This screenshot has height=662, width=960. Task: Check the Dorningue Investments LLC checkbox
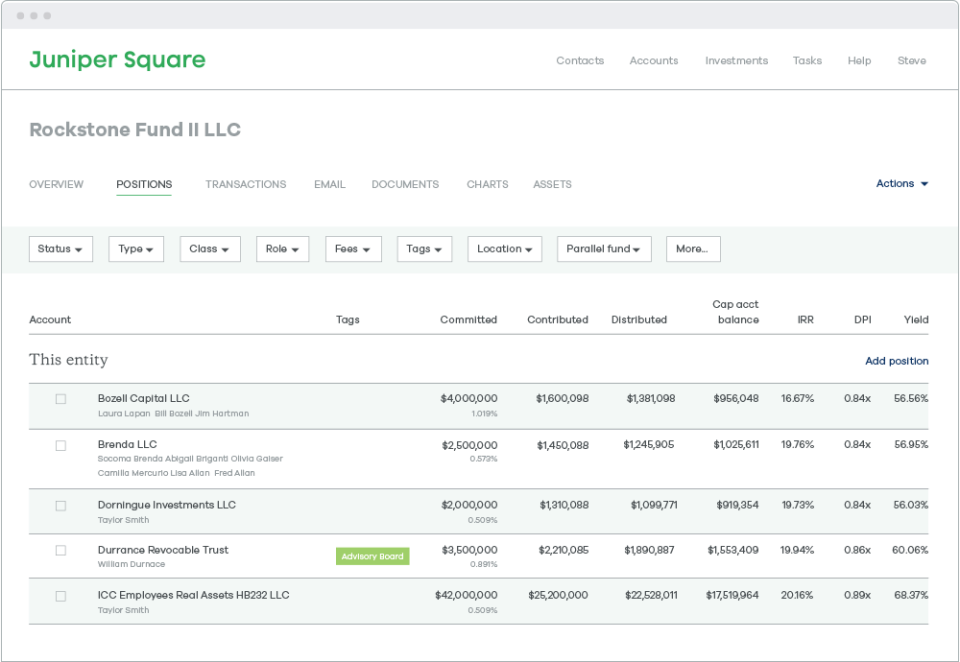click(61, 506)
